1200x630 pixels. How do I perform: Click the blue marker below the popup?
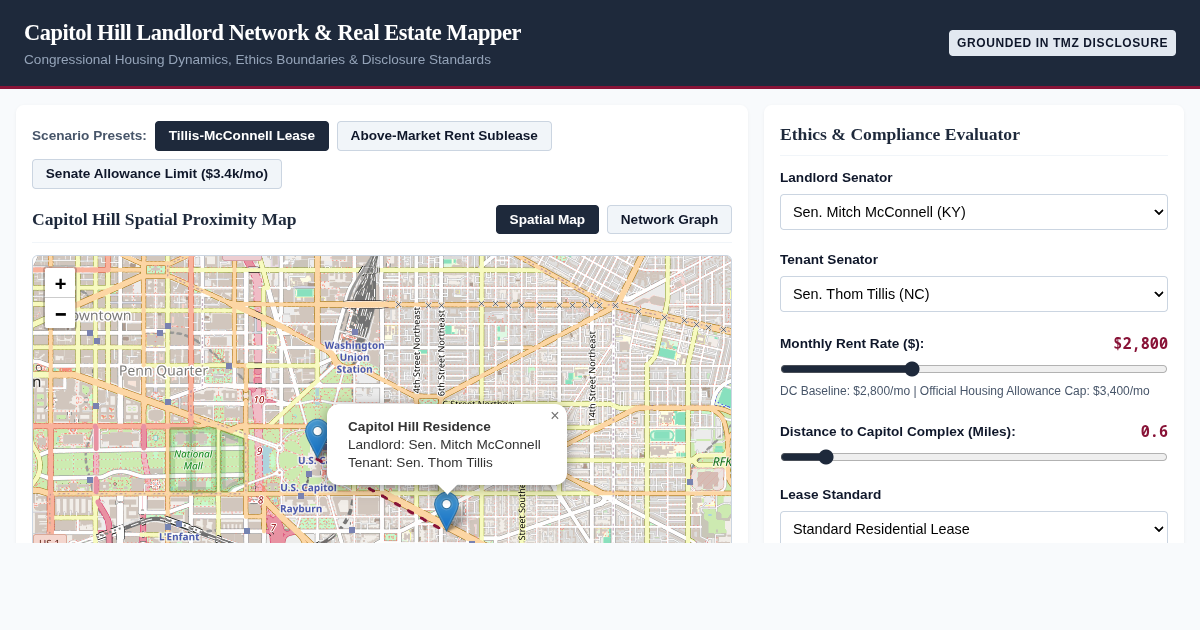coord(446,511)
